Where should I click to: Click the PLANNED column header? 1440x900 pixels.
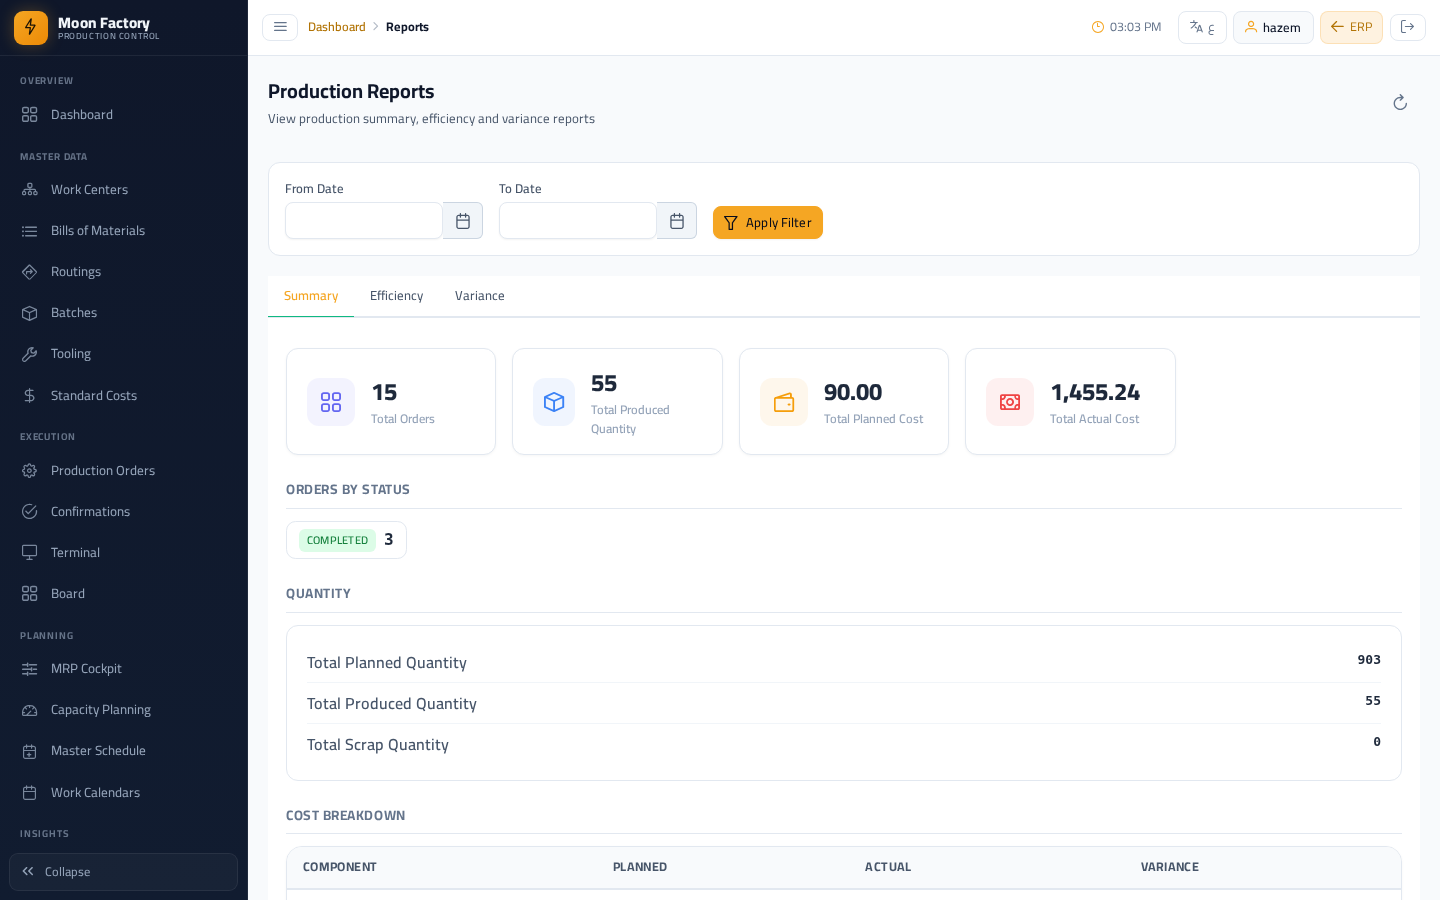(640, 867)
